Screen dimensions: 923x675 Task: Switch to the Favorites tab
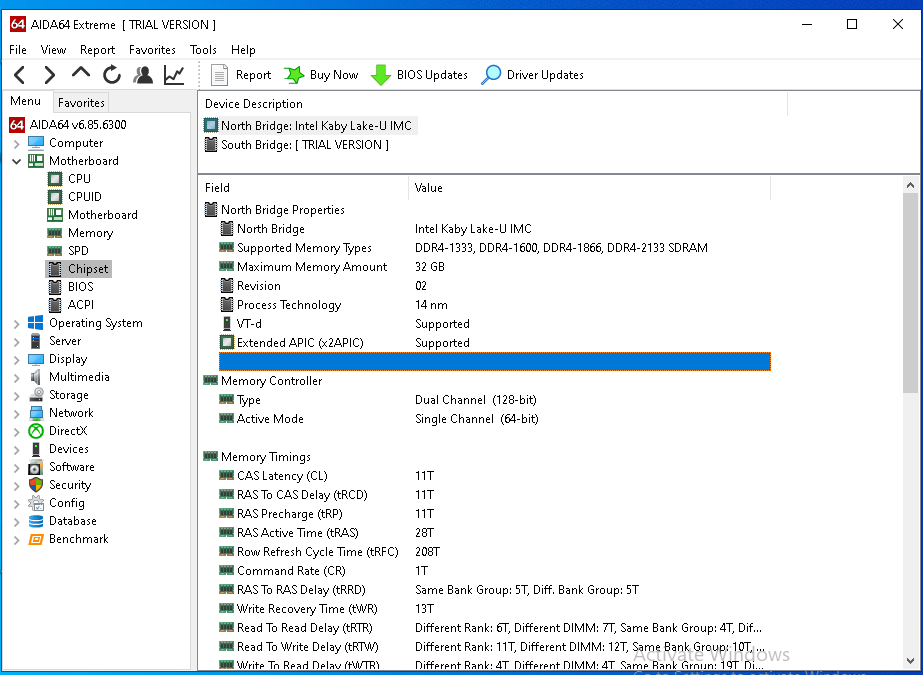[81, 102]
